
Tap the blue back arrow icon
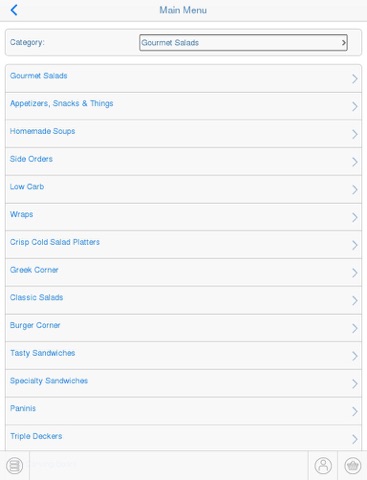tap(14, 10)
